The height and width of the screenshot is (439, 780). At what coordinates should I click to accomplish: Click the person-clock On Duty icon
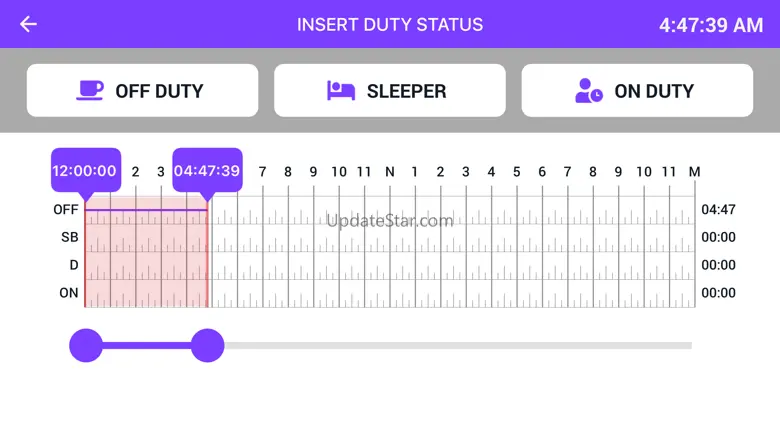pyautogui.click(x=589, y=91)
